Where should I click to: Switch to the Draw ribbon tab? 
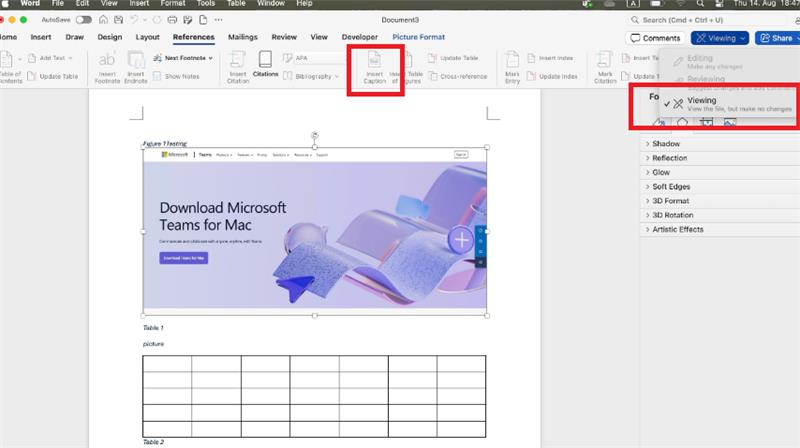tap(74, 37)
